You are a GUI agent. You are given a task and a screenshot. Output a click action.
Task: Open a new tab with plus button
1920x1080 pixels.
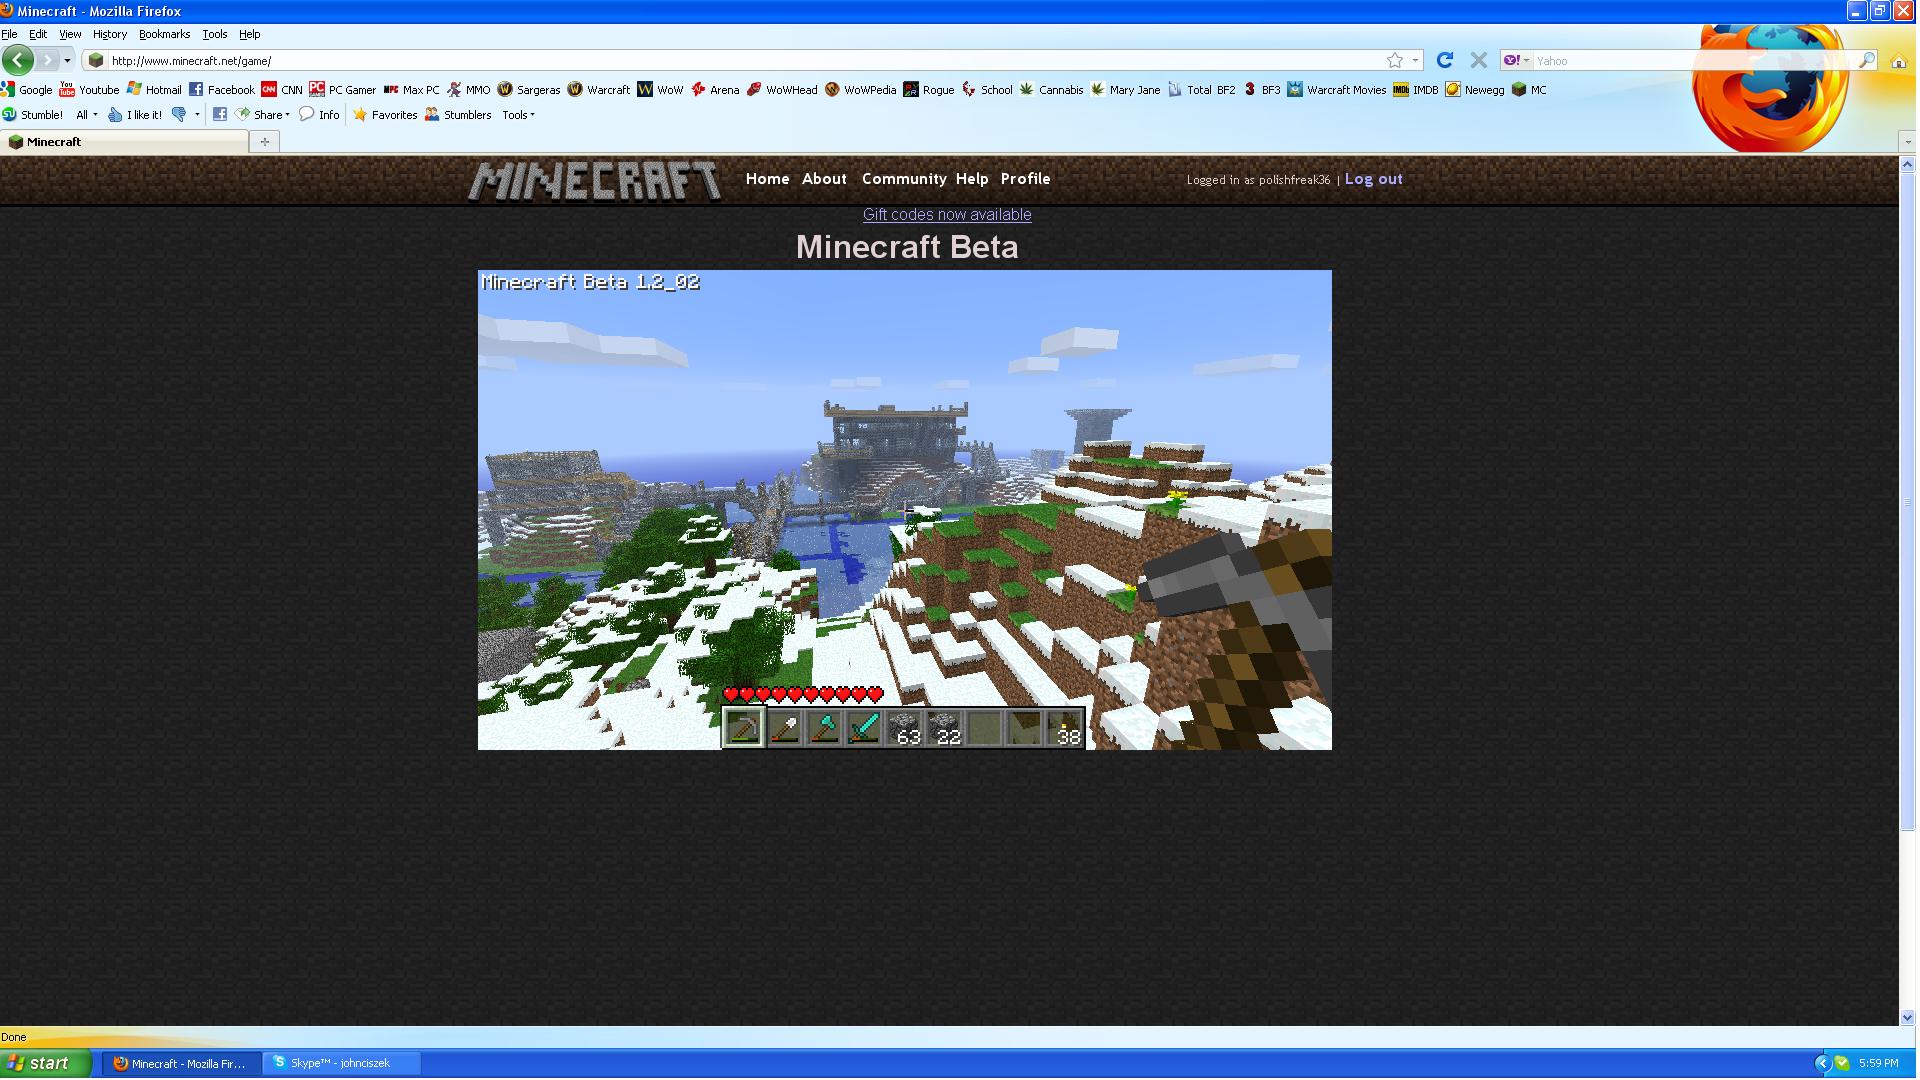tap(265, 142)
